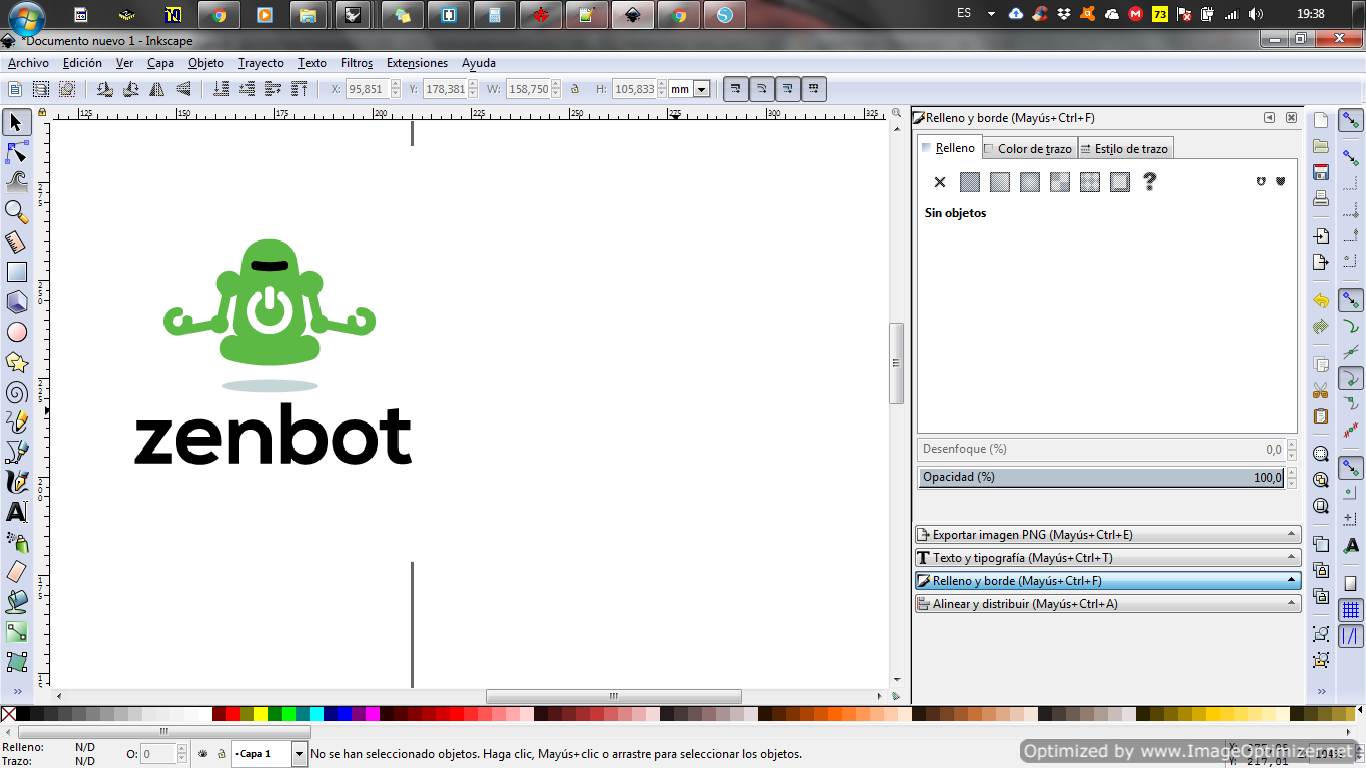Lower selection to bottom

pyautogui.click(x=221, y=89)
